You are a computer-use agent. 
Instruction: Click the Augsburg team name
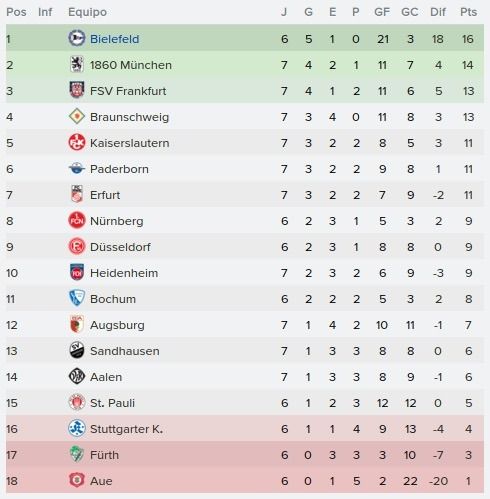(x=117, y=325)
